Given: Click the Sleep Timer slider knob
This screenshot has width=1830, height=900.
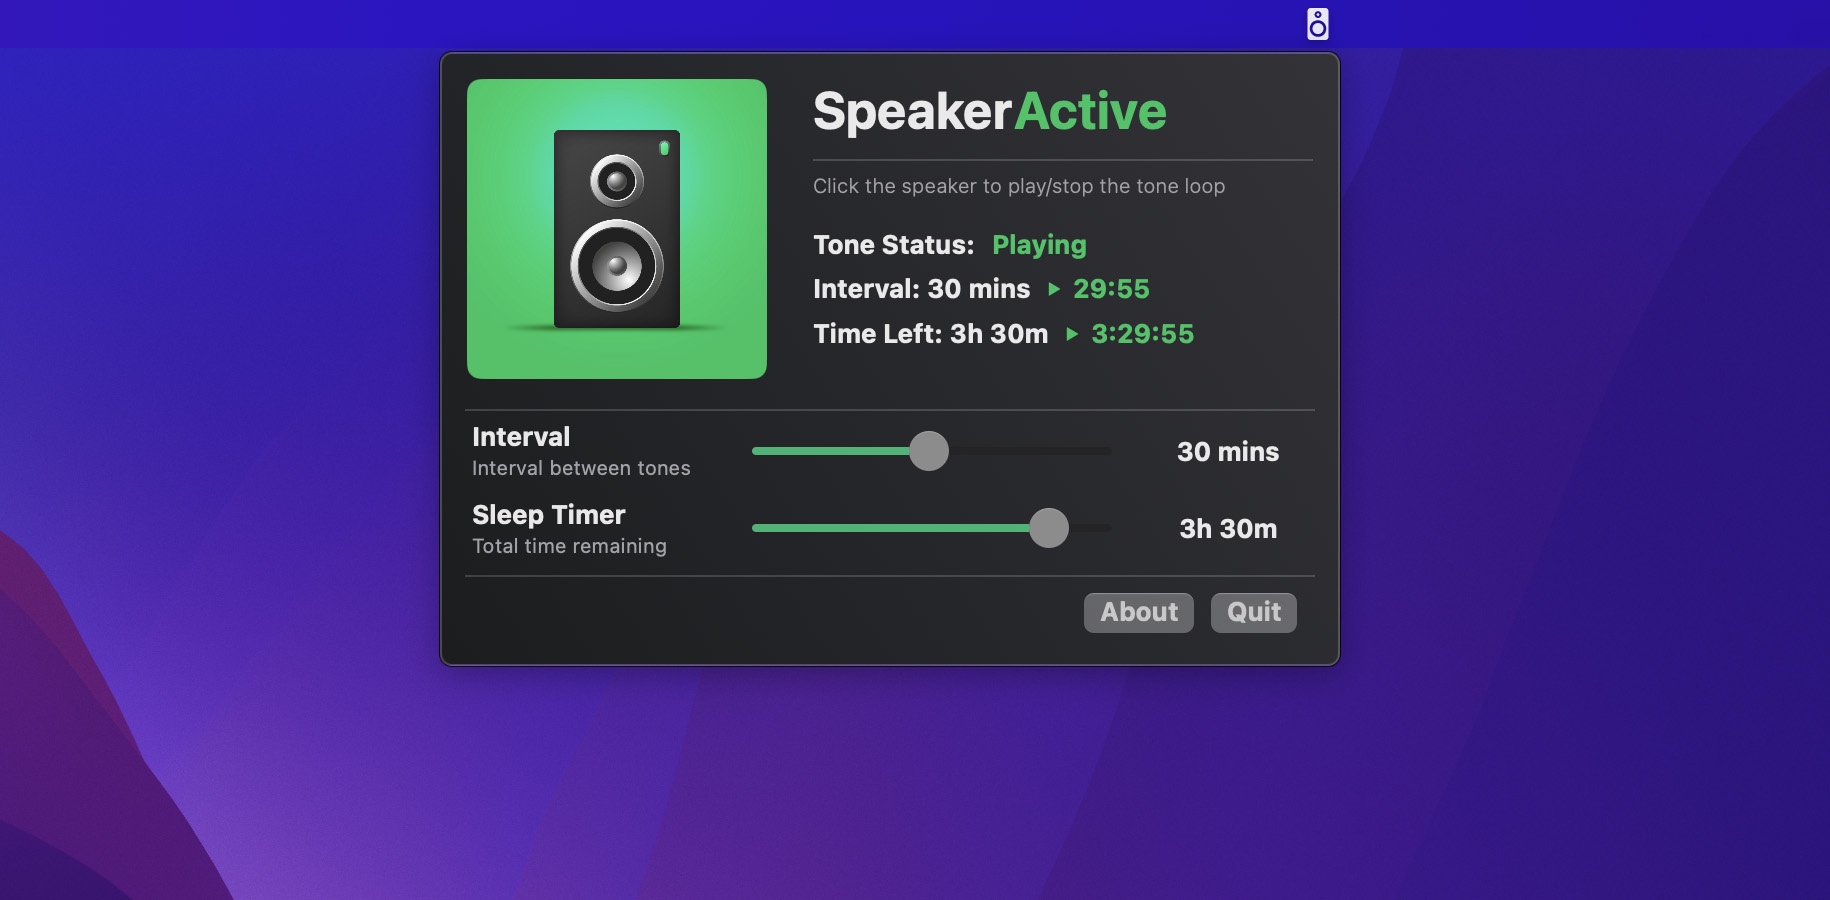Looking at the screenshot, I should (1049, 528).
